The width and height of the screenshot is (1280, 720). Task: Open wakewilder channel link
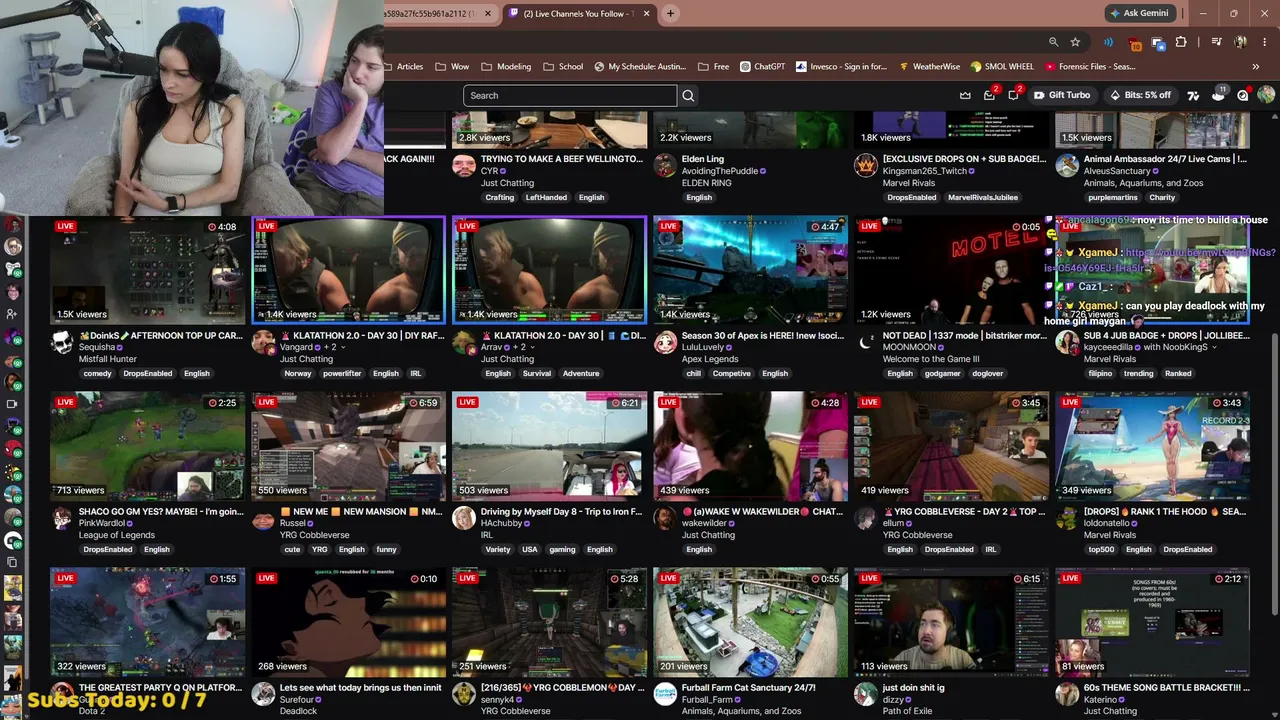pyautogui.click(x=704, y=523)
